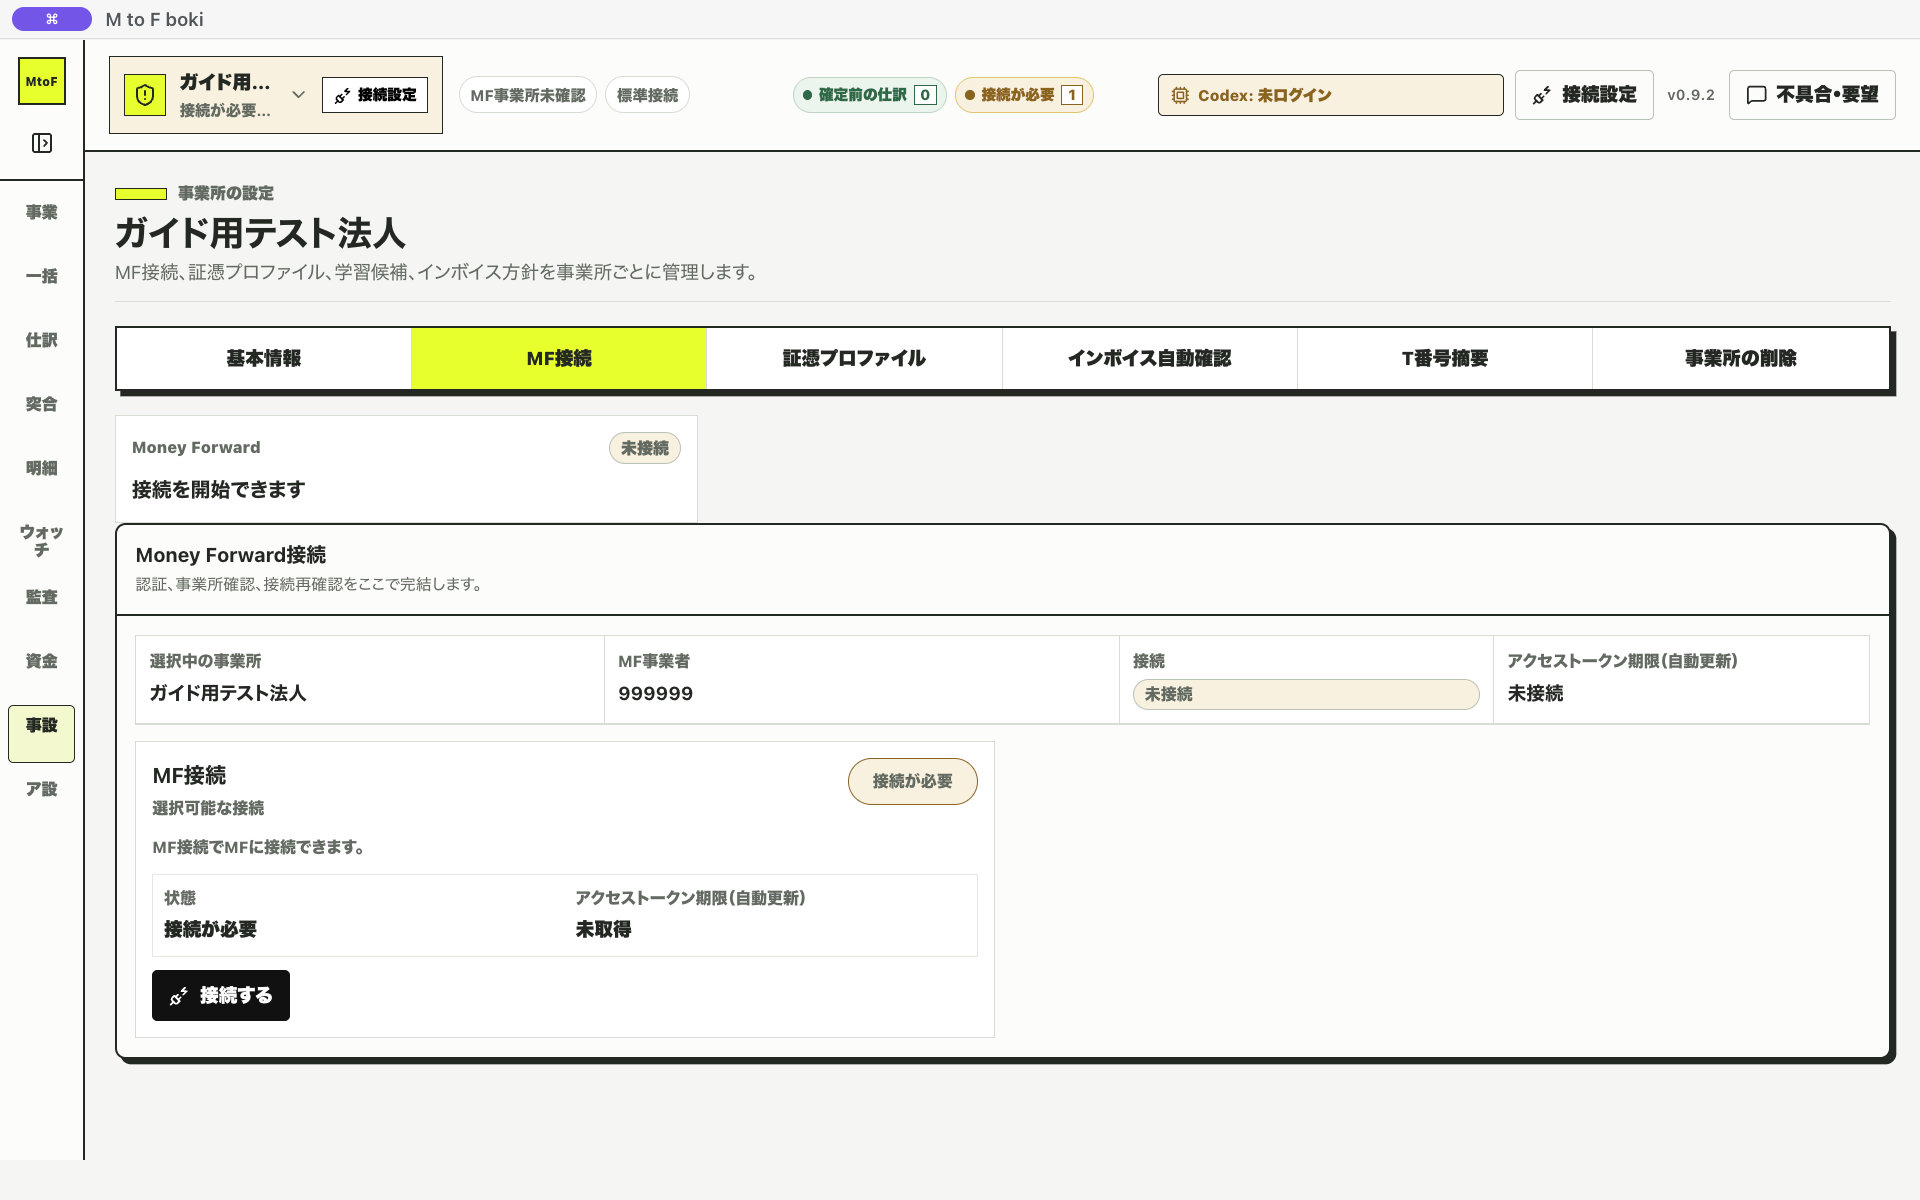Image resolution: width=1920 pixels, height=1200 pixels.
Task: Click the 未接続 pill under 接続 column
Action: (x=1306, y=694)
